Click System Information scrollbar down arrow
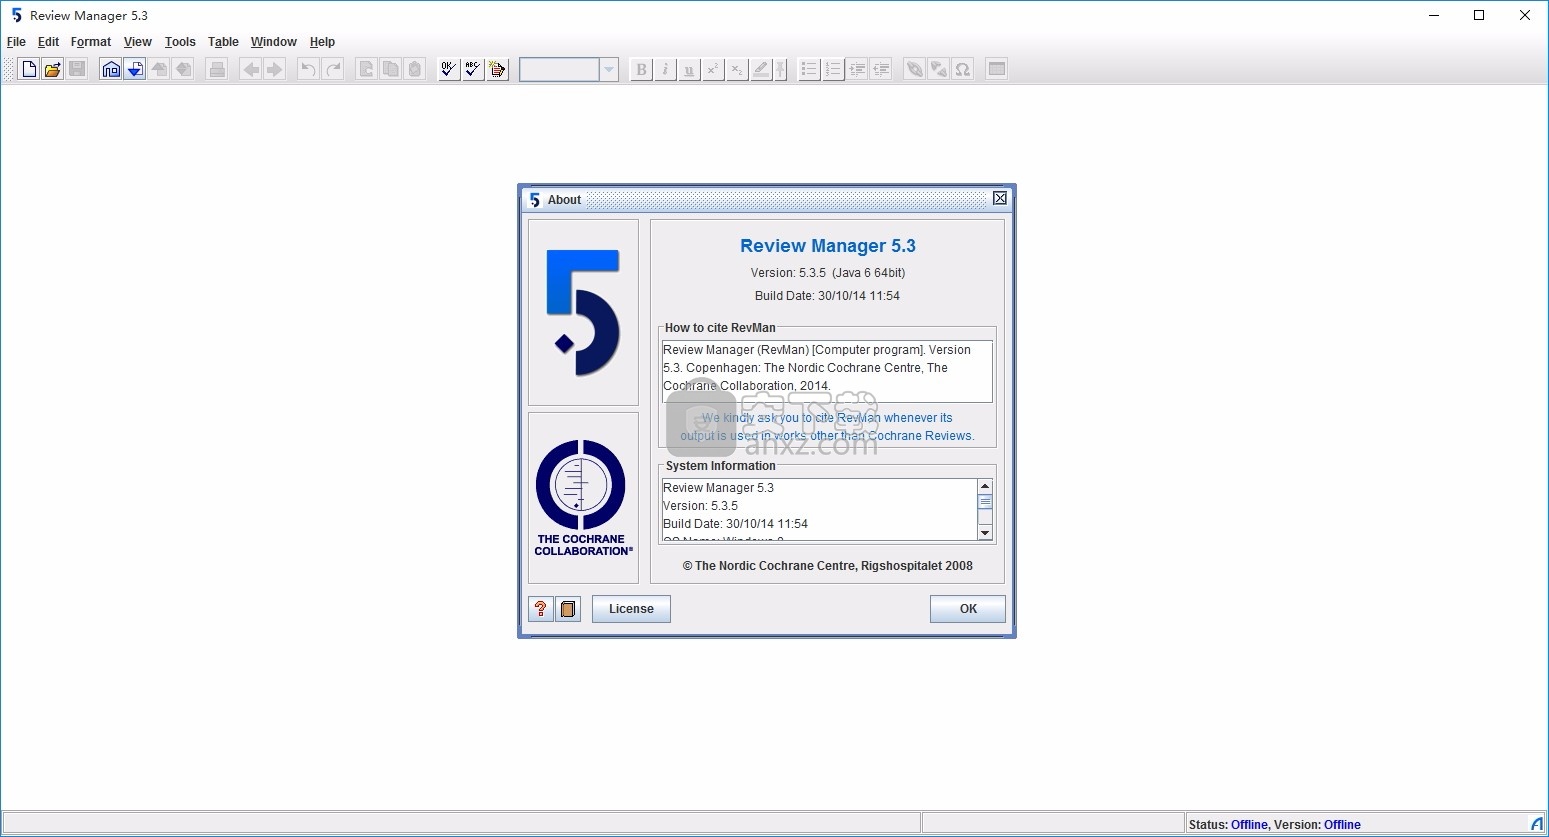 point(985,533)
